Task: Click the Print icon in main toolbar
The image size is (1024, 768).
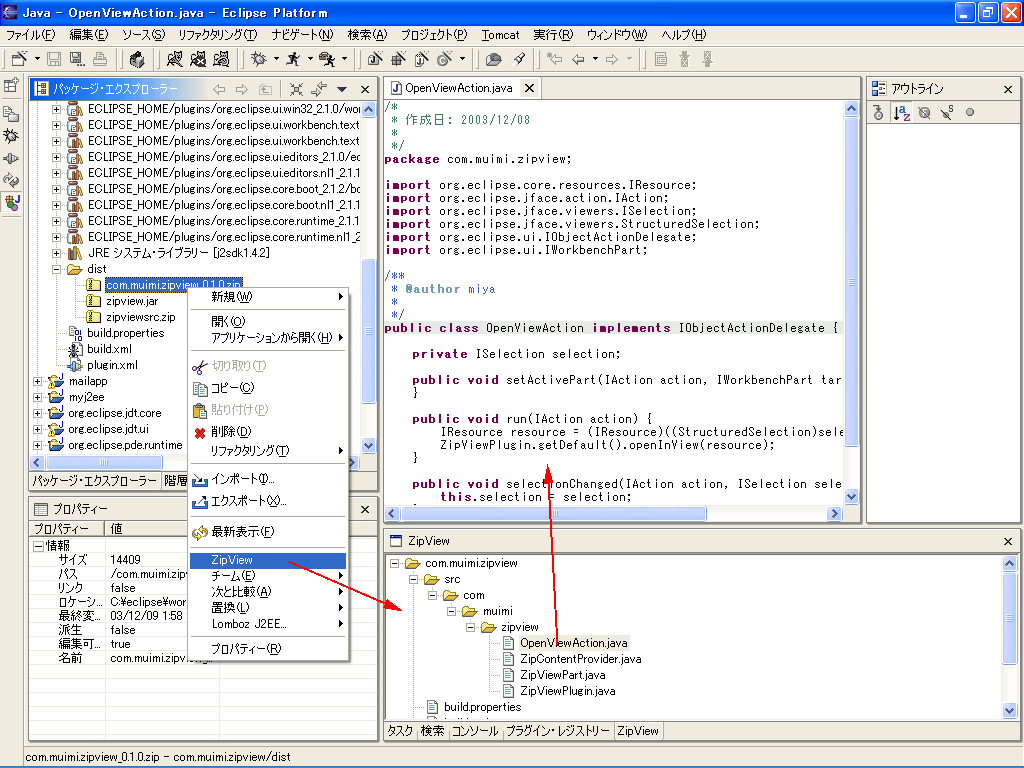Action: 101,60
